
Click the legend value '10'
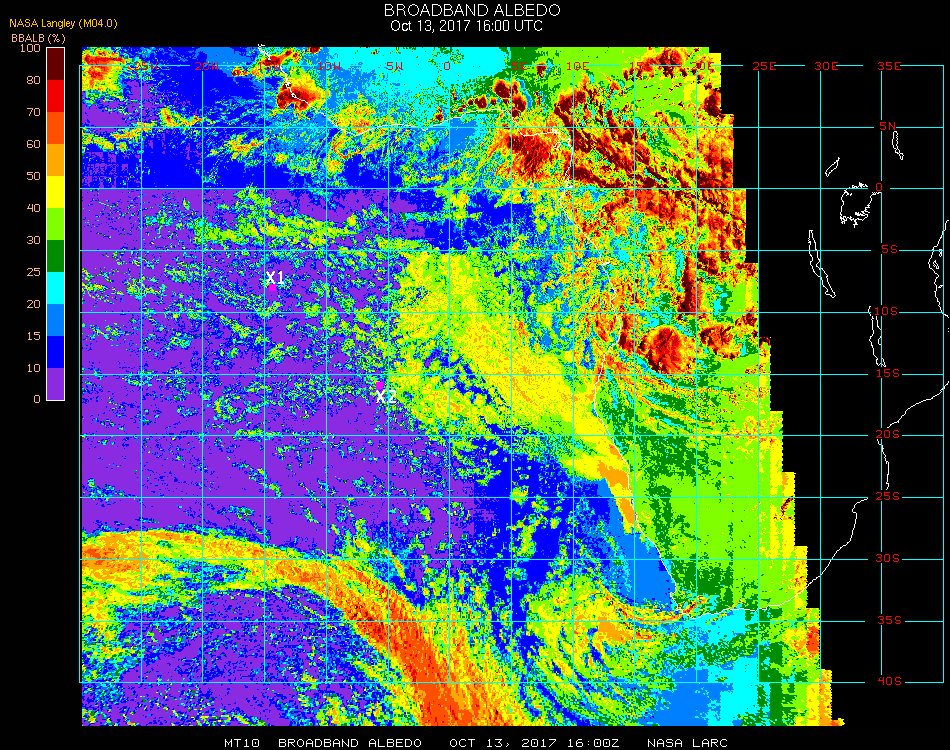click(33, 368)
